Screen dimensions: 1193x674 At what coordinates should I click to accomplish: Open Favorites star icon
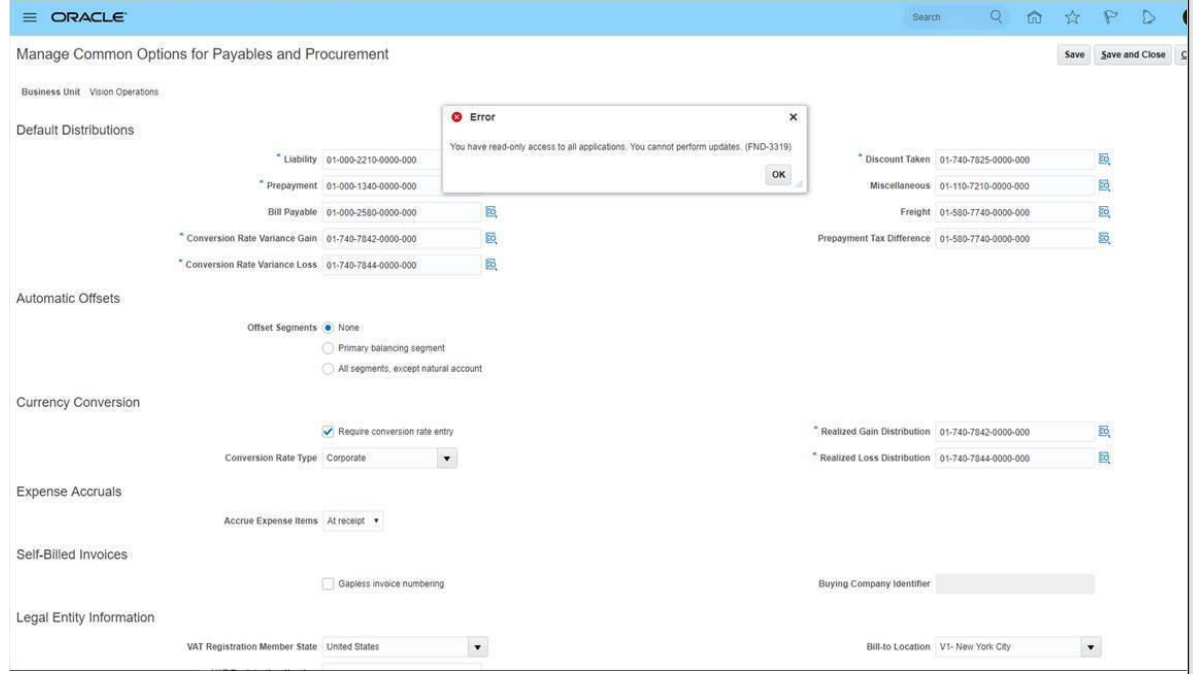click(x=1072, y=17)
